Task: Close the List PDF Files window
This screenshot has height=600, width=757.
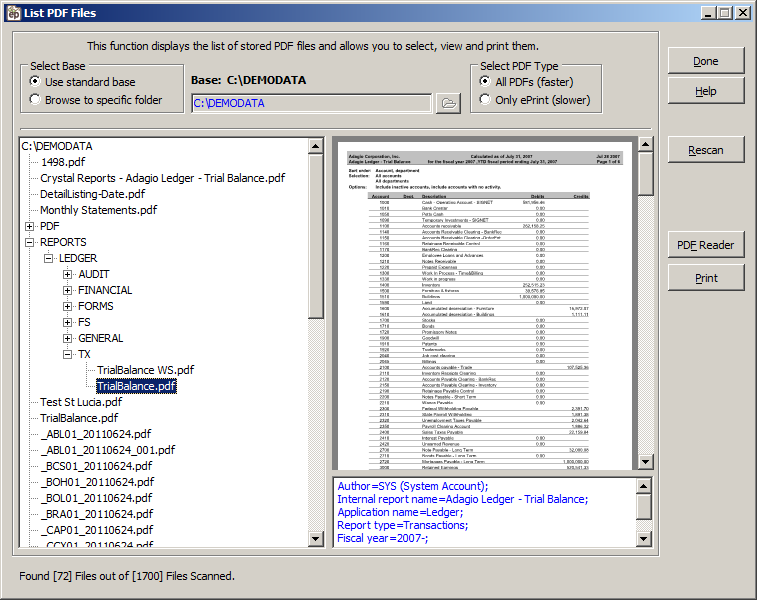Action: [743, 13]
